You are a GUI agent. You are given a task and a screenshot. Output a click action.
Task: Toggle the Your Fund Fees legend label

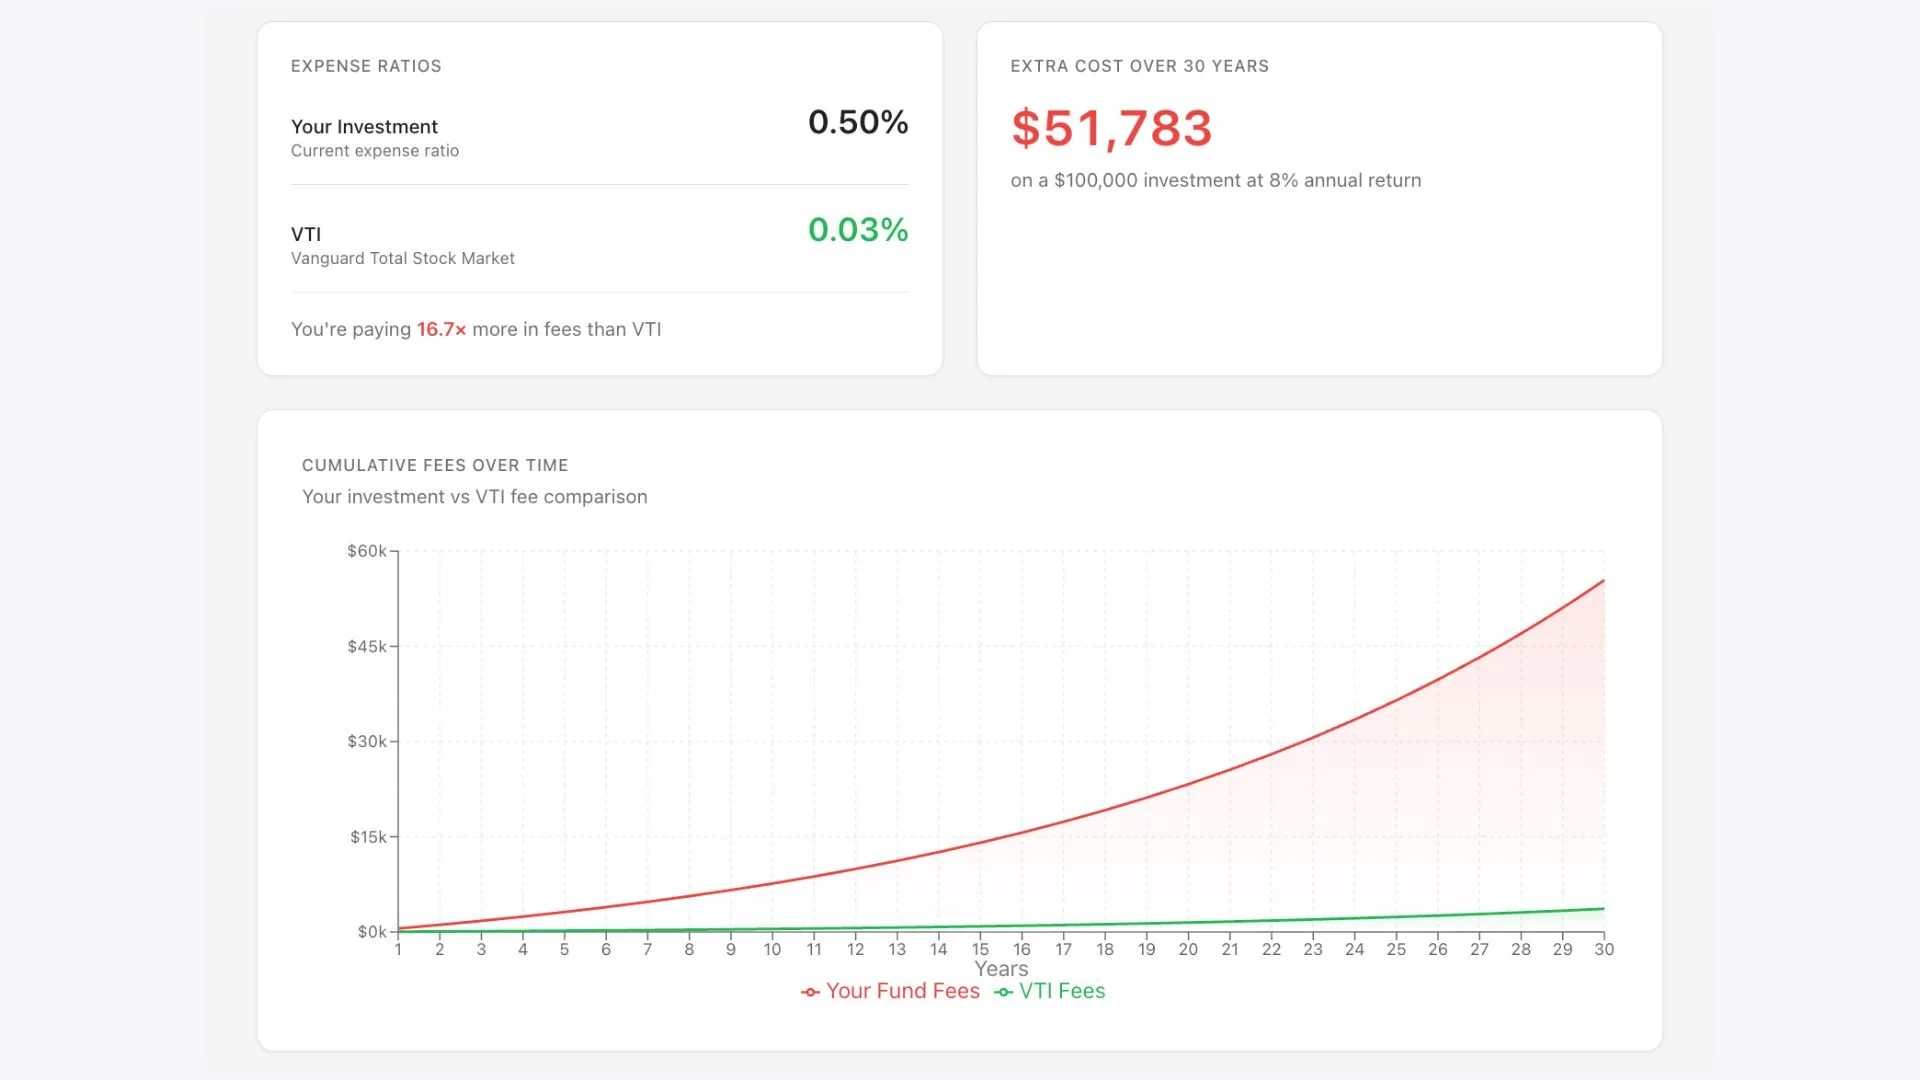[902, 991]
